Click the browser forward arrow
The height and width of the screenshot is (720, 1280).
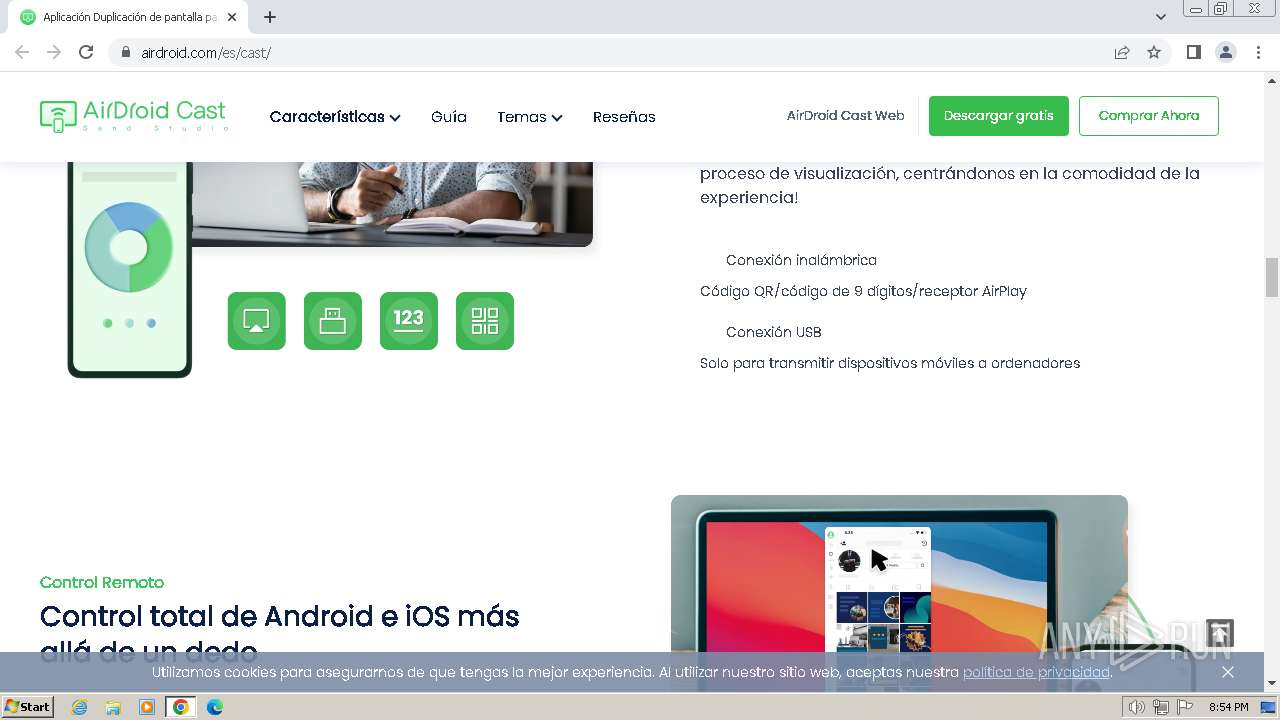[54, 52]
